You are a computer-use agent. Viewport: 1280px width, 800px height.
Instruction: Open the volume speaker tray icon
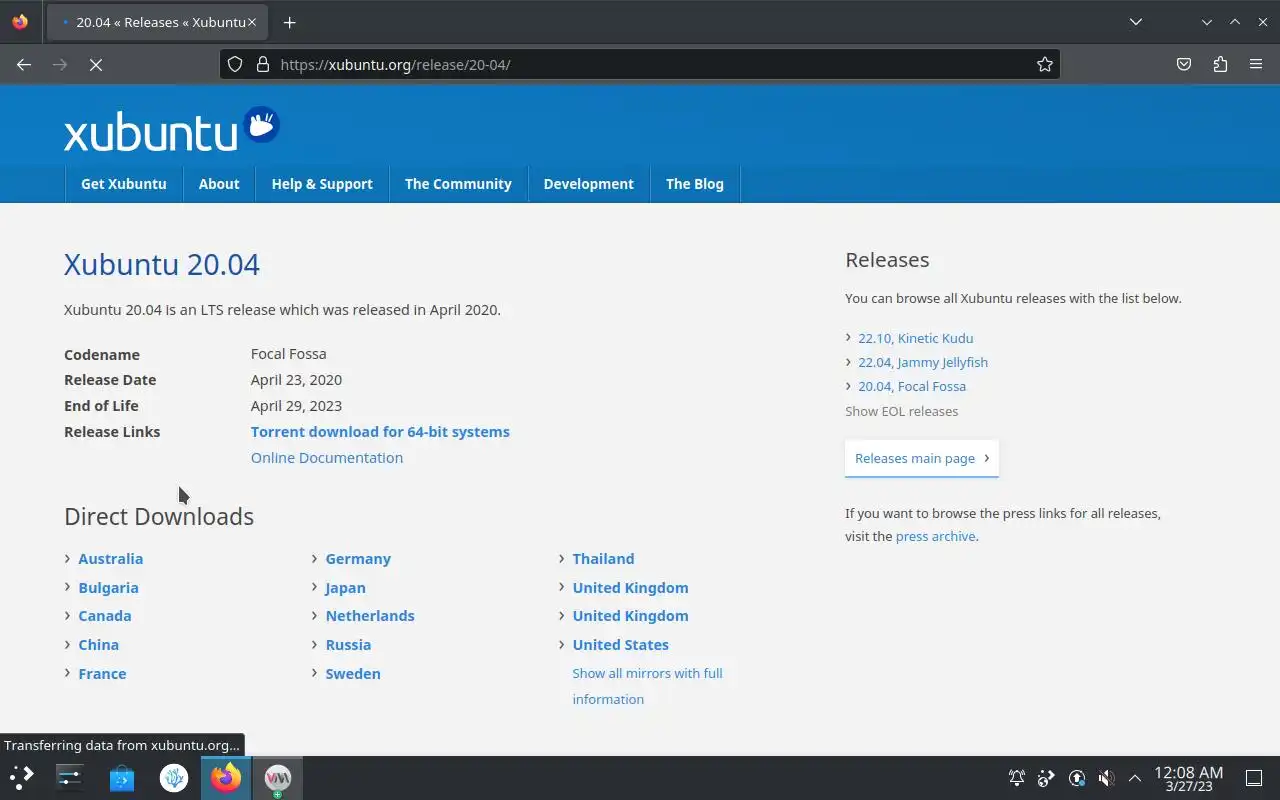point(1106,778)
